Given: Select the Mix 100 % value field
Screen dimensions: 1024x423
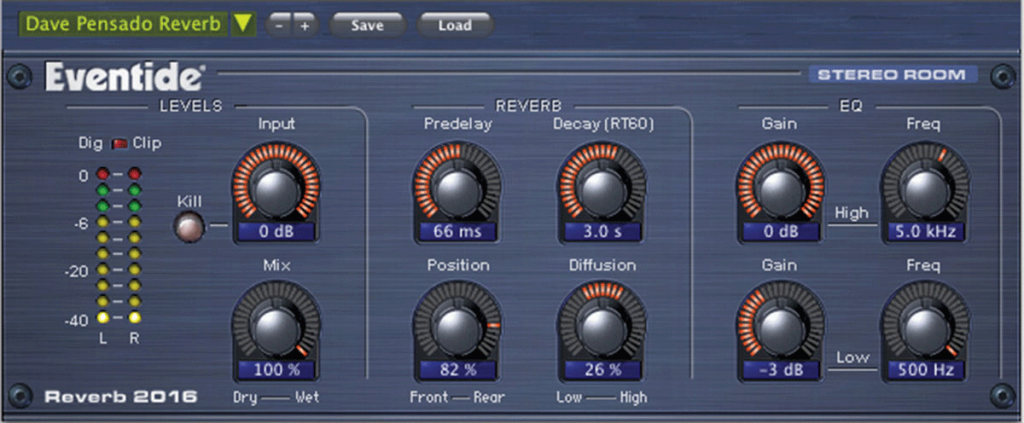Looking at the screenshot, I should (x=276, y=370).
